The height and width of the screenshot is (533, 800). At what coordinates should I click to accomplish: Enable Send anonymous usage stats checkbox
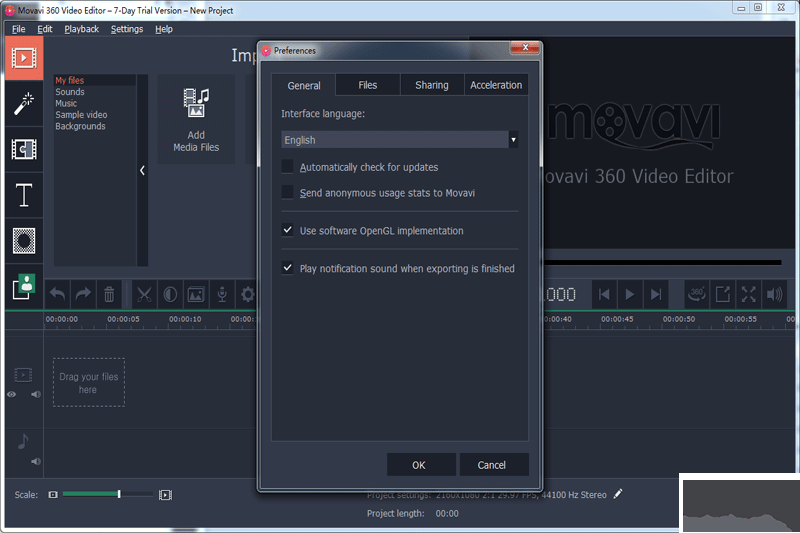tap(288, 192)
